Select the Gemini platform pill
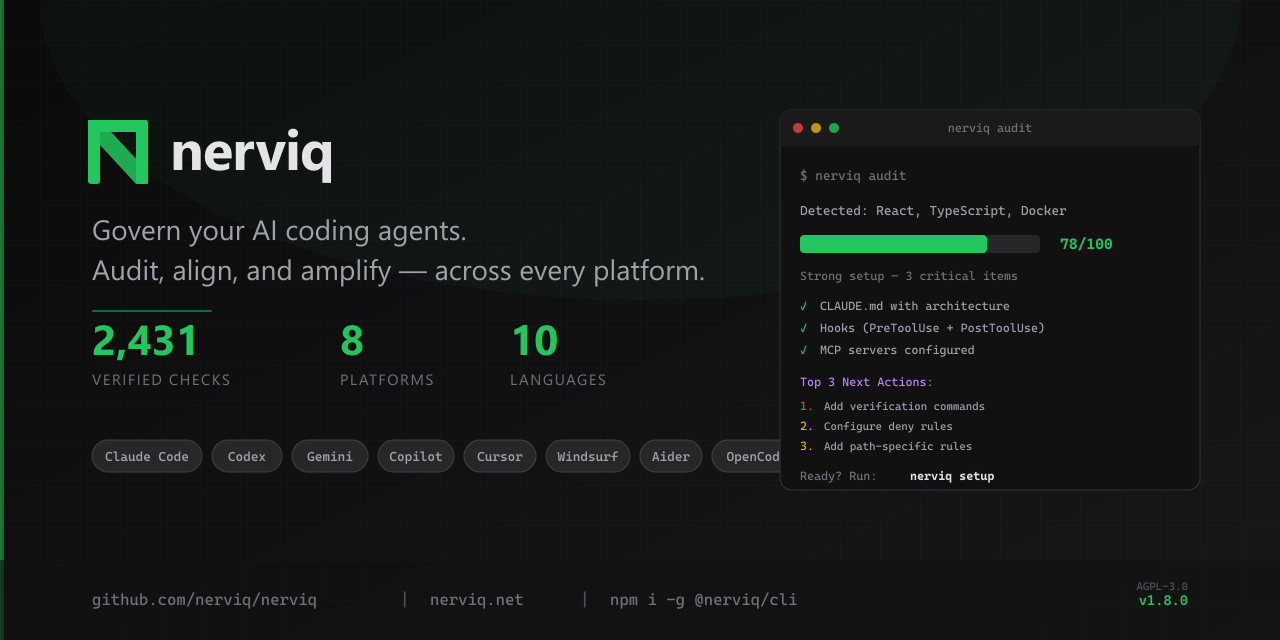This screenshot has width=1280, height=640. pos(330,456)
